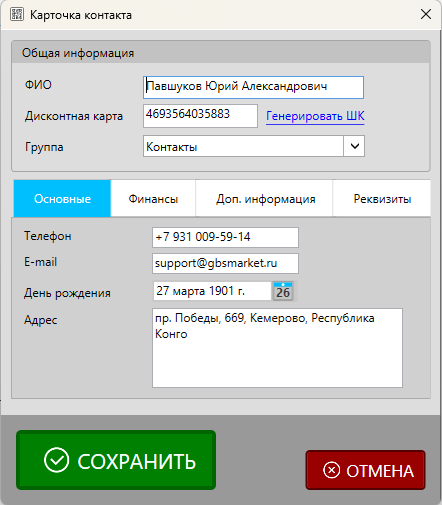Click the Генерировать ШК link
This screenshot has width=442, height=505.
pyautogui.click(x=315, y=116)
